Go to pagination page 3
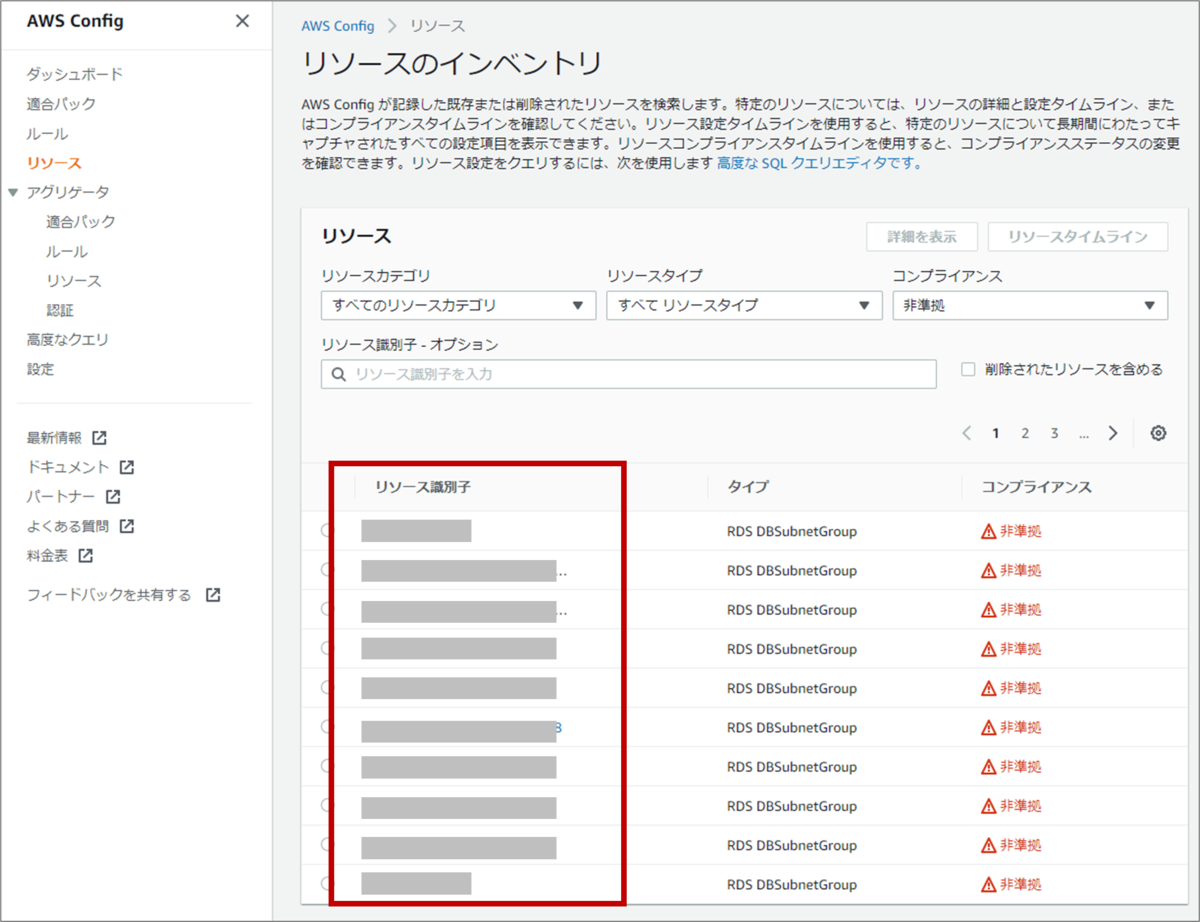The image size is (1200, 922). 1054,434
